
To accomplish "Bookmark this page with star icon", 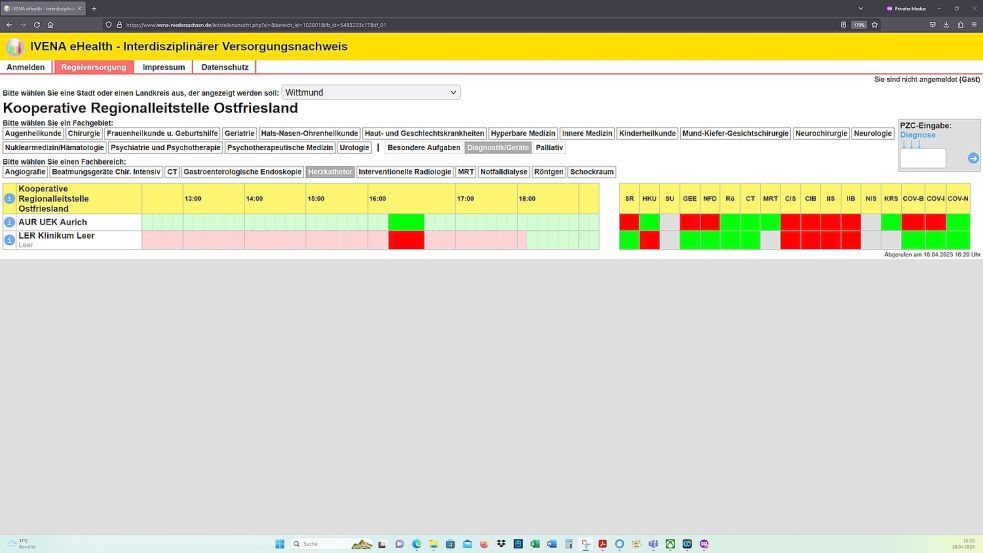I will [x=875, y=25].
